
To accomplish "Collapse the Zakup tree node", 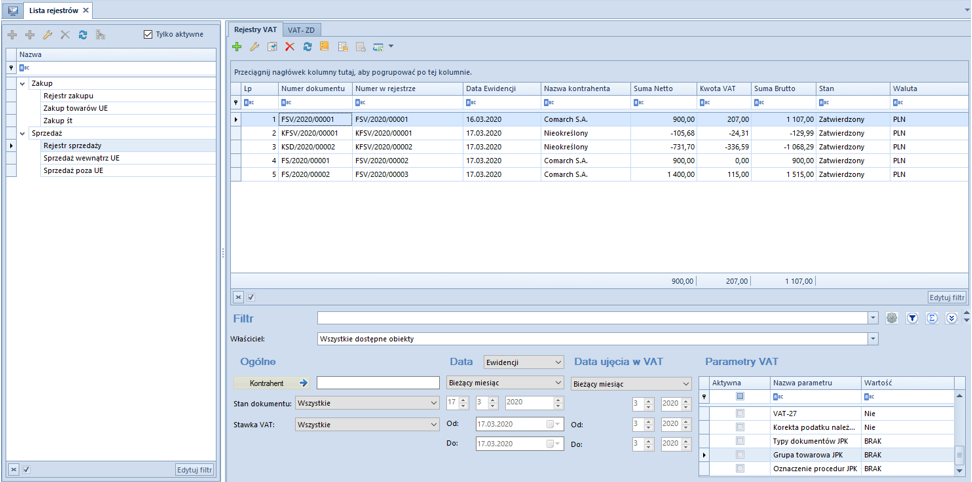I will pyautogui.click(x=23, y=84).
